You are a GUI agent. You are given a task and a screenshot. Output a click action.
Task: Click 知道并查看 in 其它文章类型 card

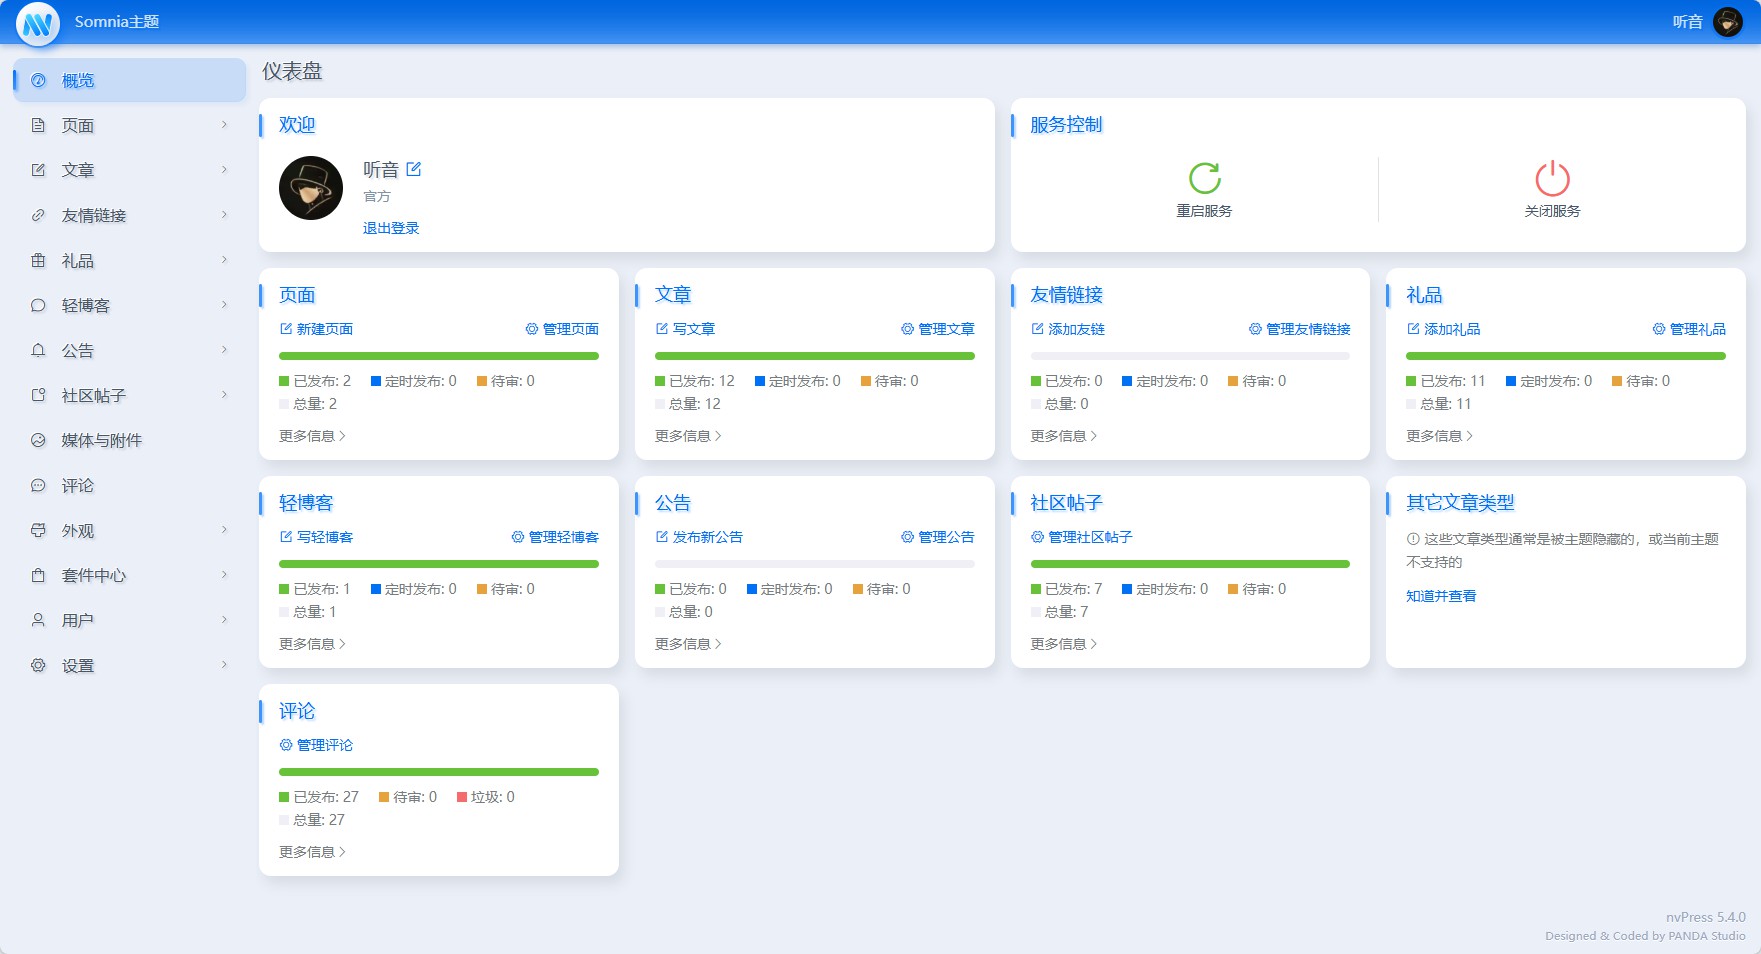coord(1441,596)
